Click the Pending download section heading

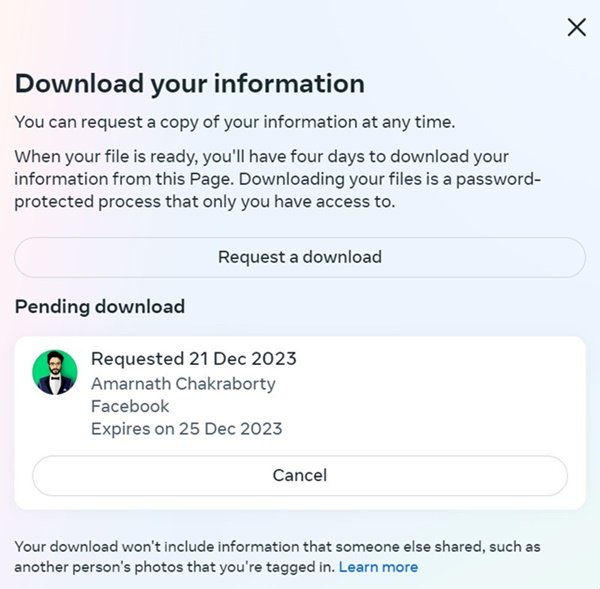pyautogui.click(x=100, y=307)
